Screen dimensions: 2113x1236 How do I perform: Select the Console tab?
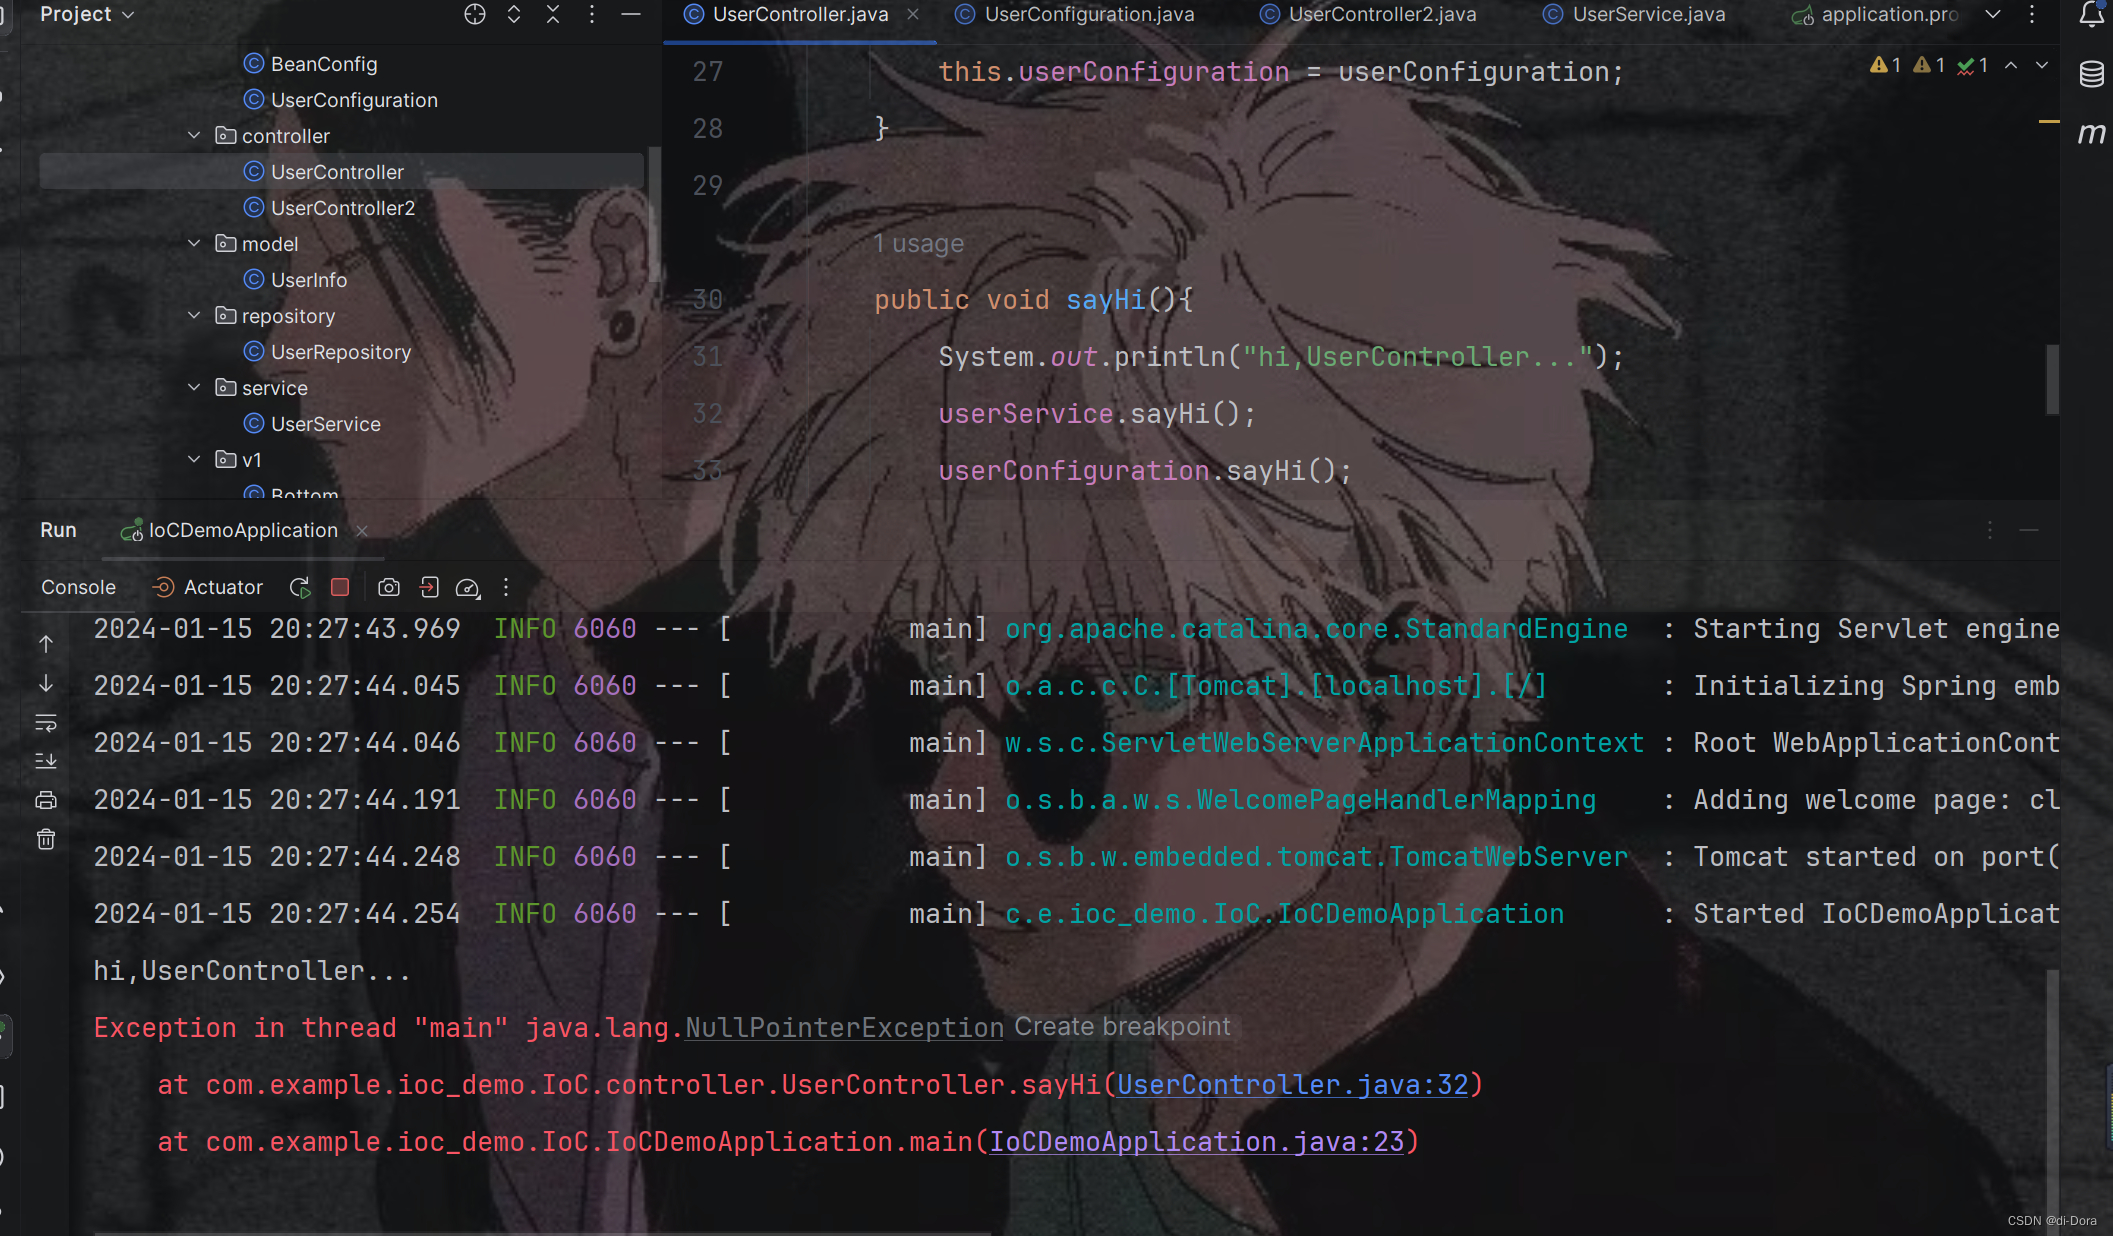[x=78, y=587]
